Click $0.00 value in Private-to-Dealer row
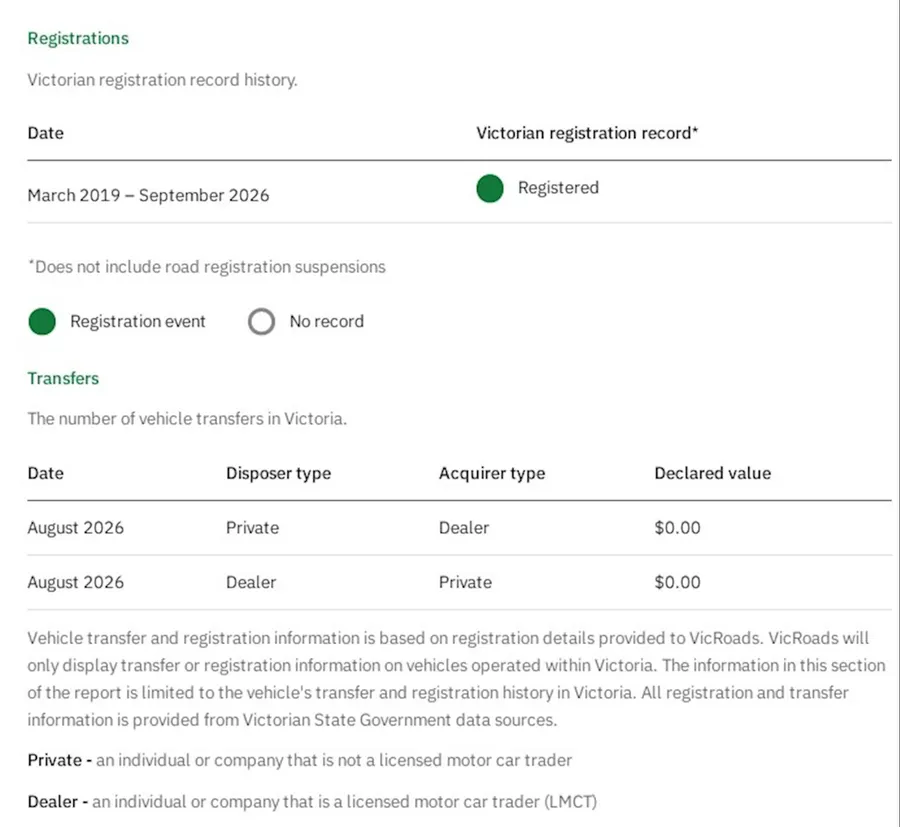Screen dimensions: 900x827 tap(677, 528)
